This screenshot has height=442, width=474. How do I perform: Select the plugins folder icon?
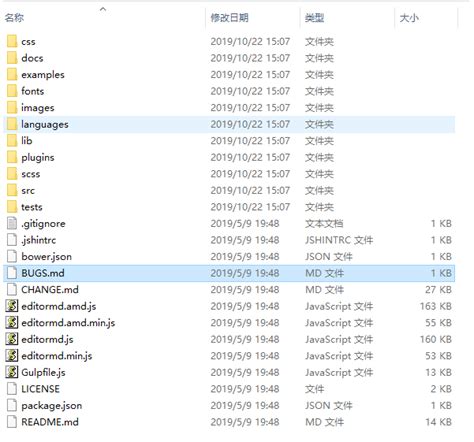12,157
